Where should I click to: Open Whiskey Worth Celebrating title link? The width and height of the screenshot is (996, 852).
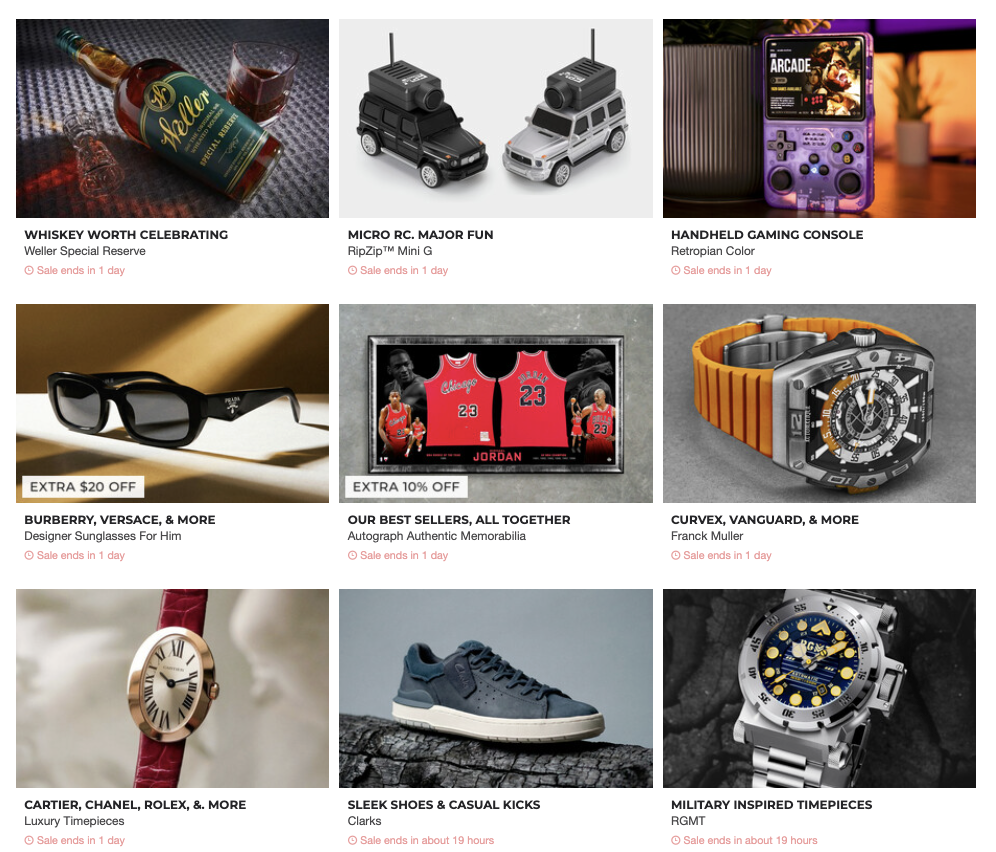coord(126,234)
